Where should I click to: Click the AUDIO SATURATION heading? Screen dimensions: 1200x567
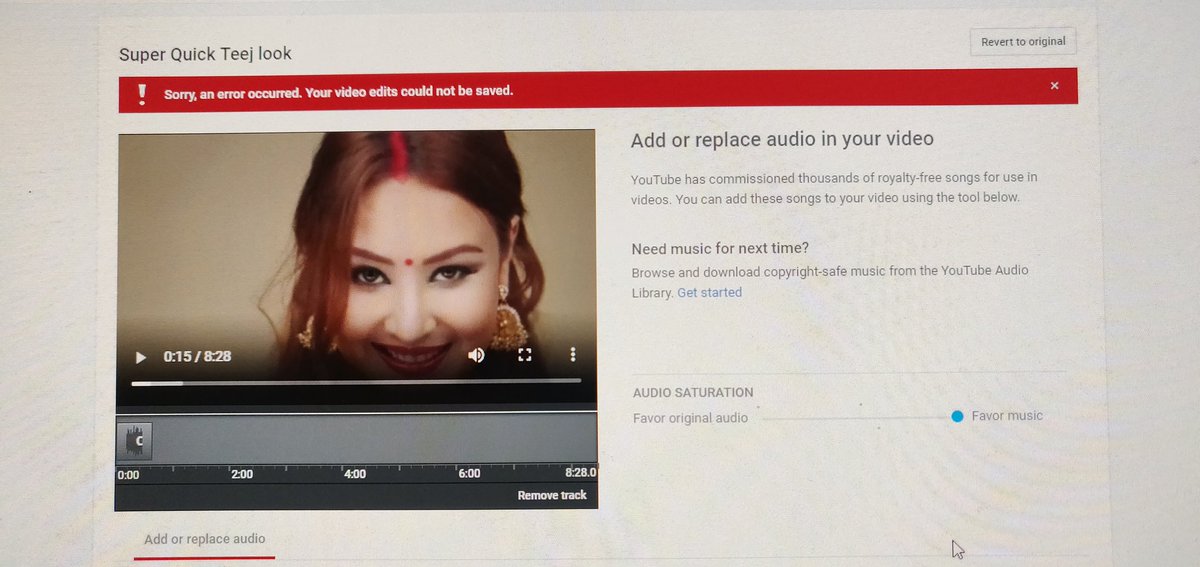click(x=693, y=392)
